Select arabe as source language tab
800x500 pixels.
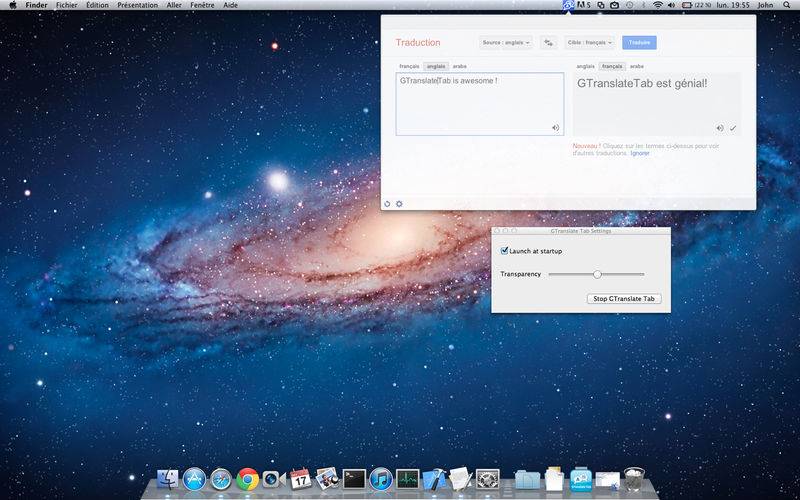(x=460, y=66)
